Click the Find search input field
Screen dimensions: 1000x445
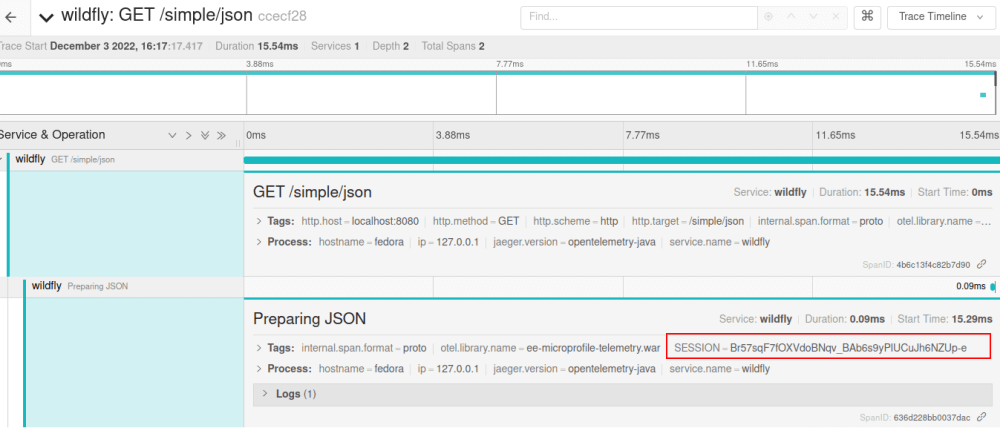tap(639, 17)
